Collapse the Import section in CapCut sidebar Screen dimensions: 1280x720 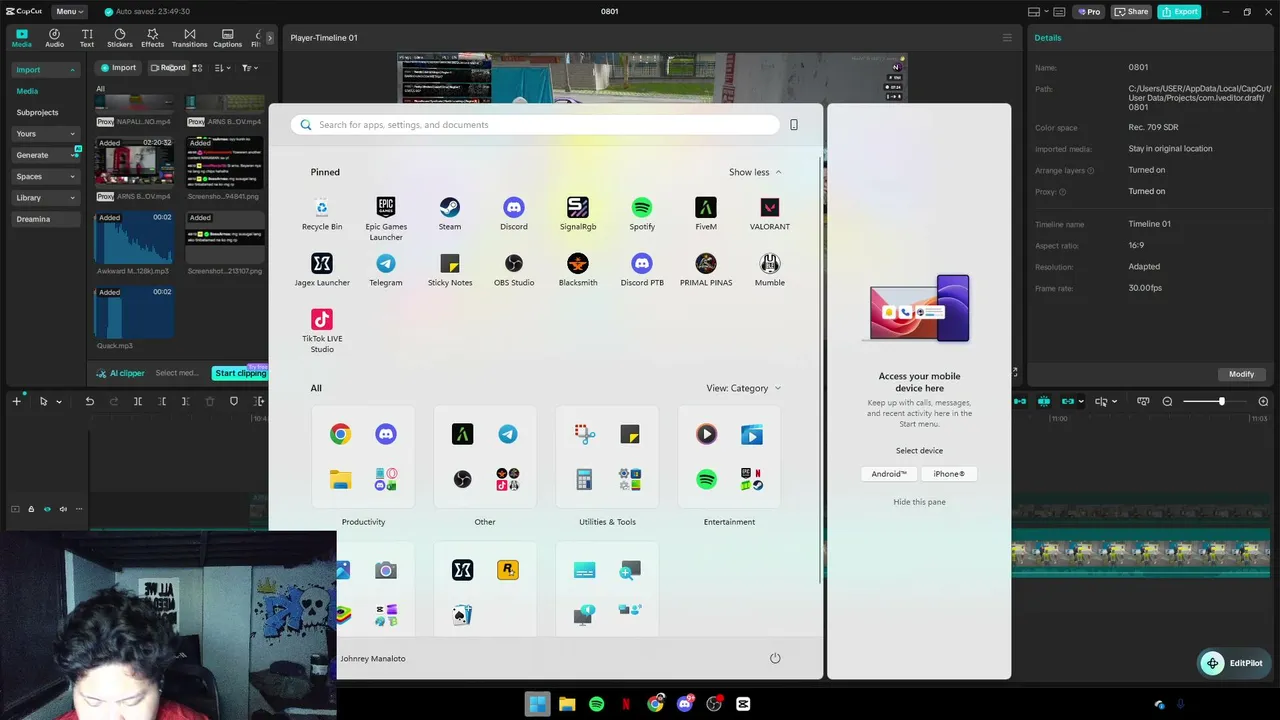click(x=45, y=70)
